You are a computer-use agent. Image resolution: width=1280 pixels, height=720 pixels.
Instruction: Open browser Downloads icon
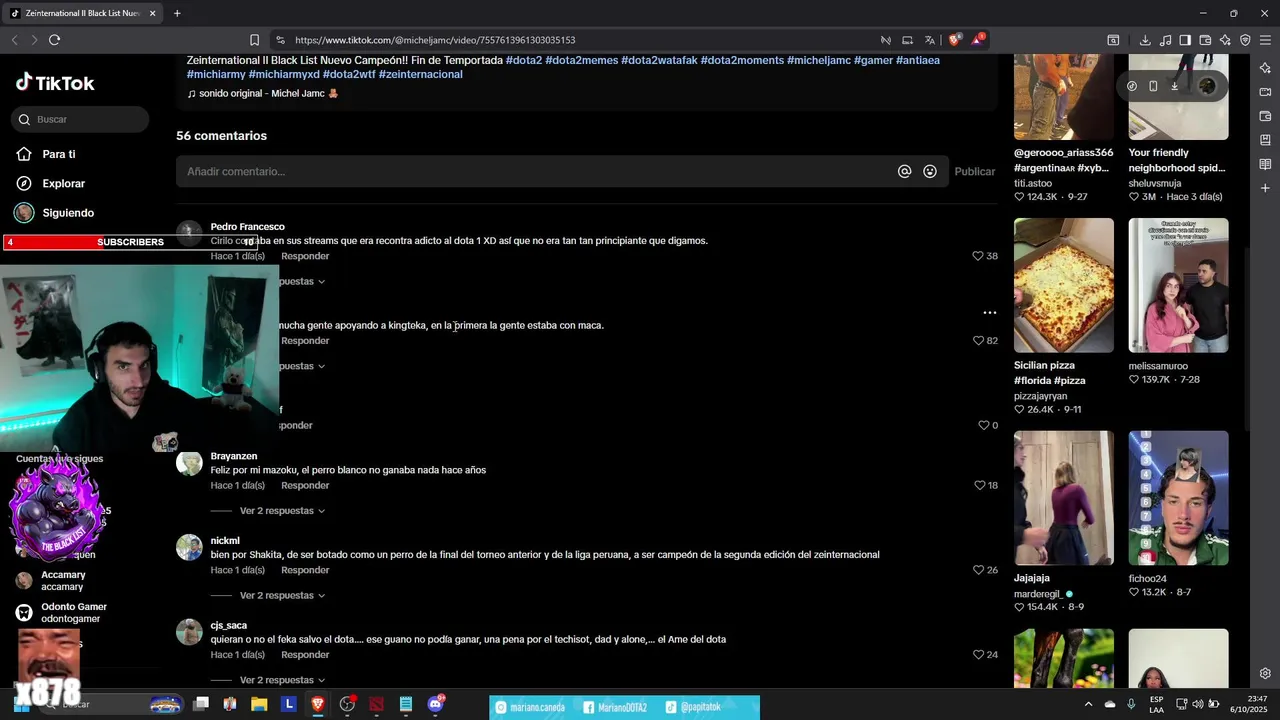1145,40
